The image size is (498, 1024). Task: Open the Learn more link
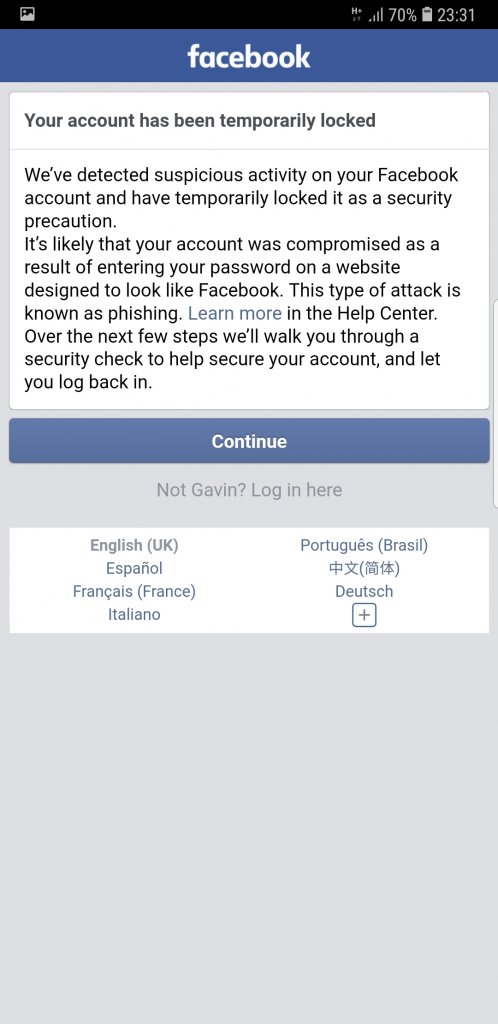click(235, 313)
